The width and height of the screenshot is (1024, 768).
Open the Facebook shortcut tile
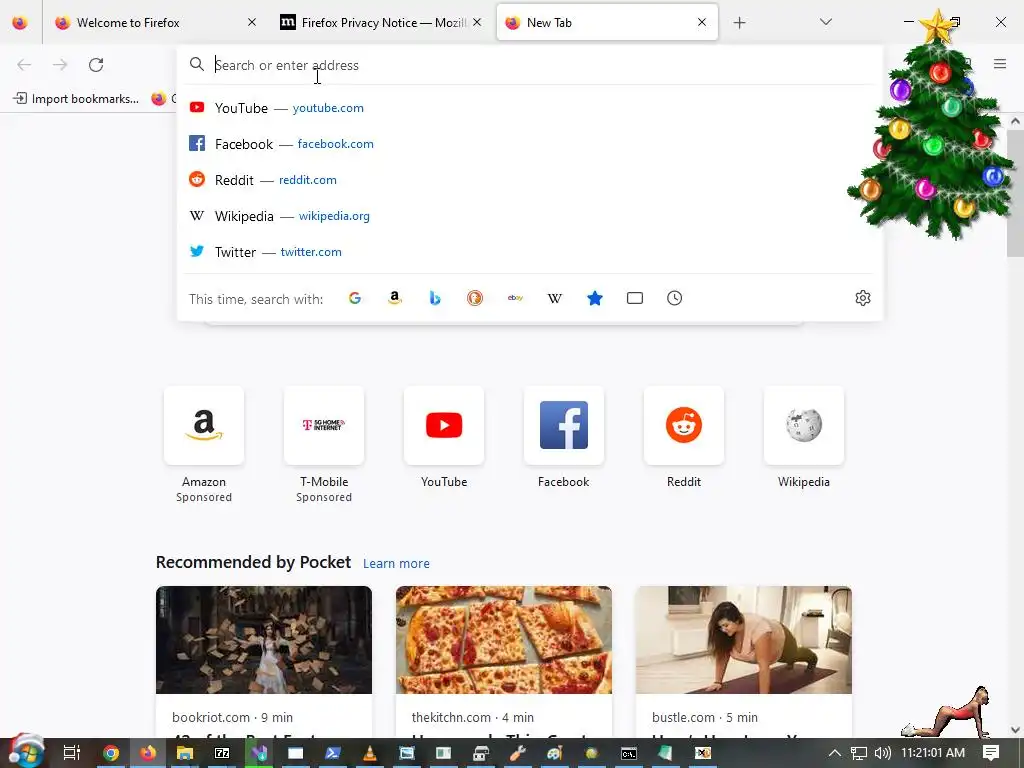tap(564, 425)
